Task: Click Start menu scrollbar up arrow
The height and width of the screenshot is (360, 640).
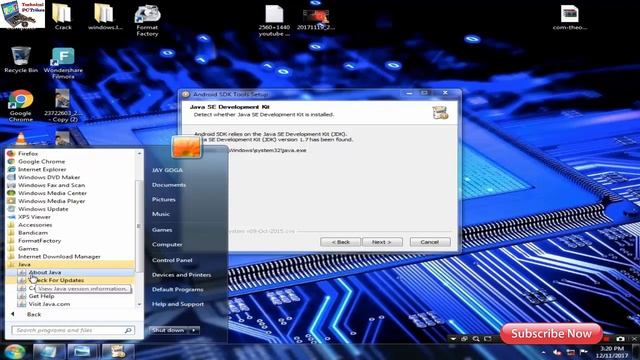Action: tap(139, 153)
